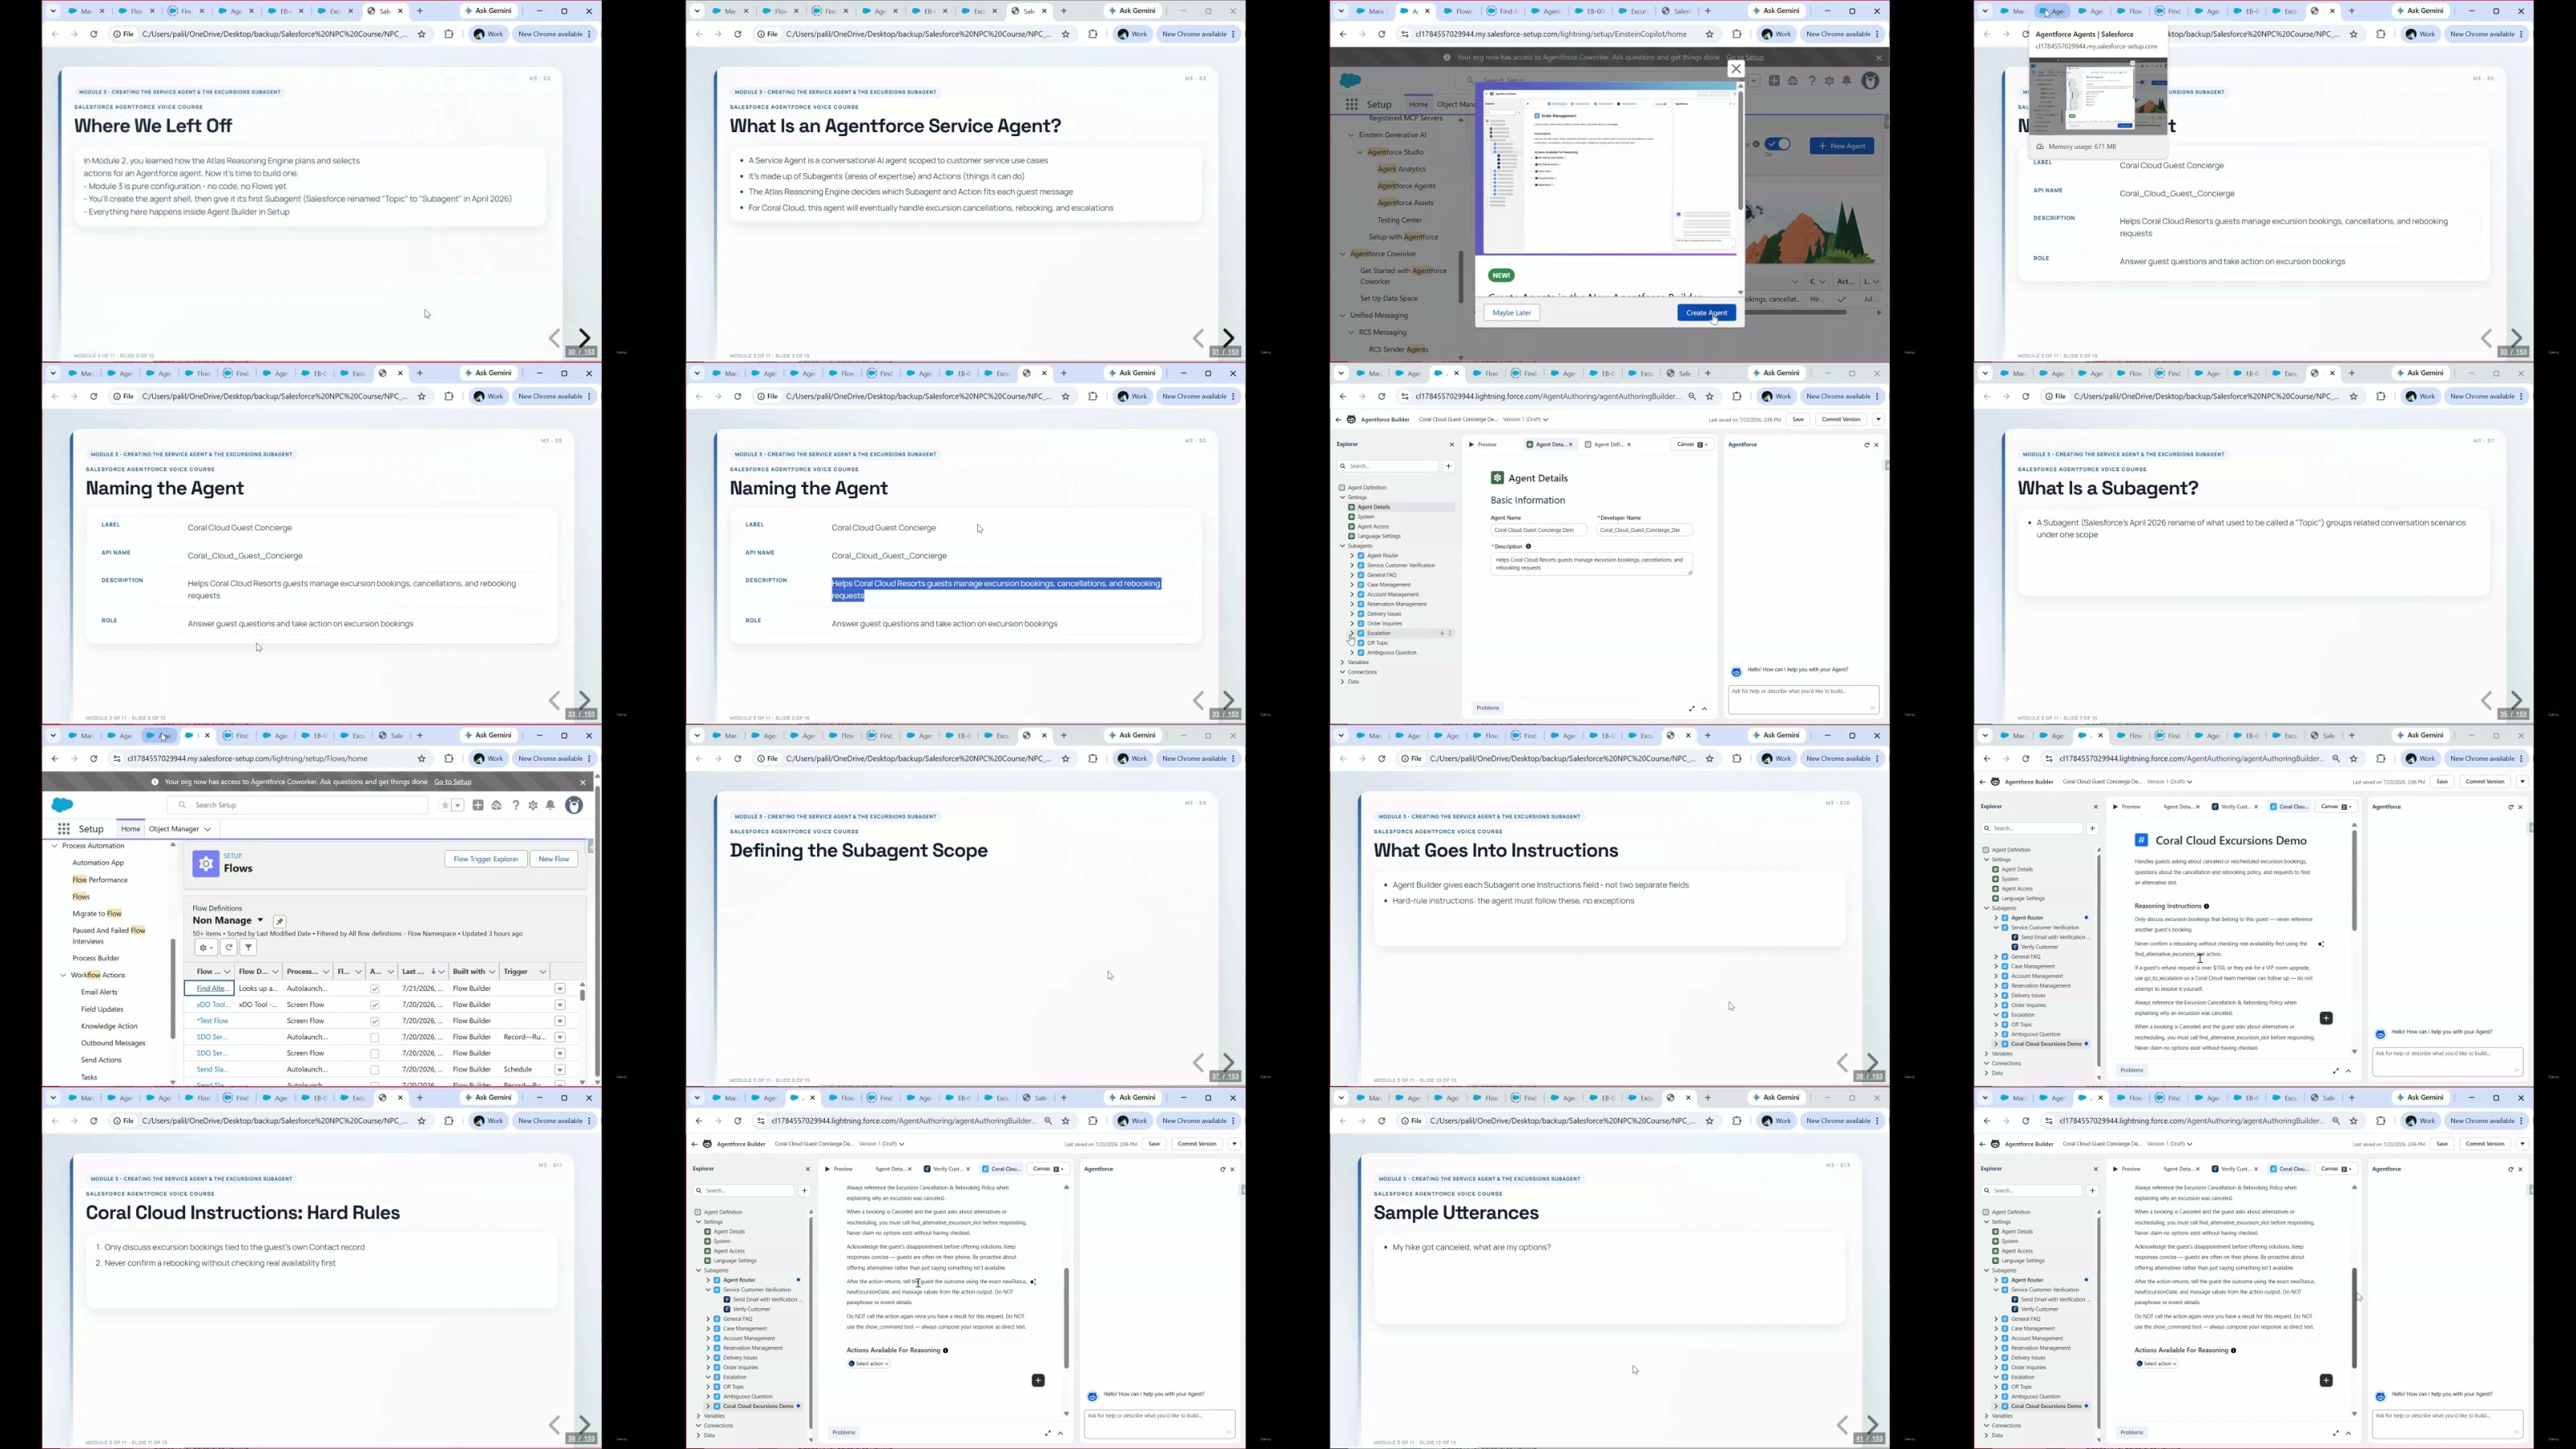
Task: Open the Object Manager tab on Flows page
Action: tap(180, 829)
